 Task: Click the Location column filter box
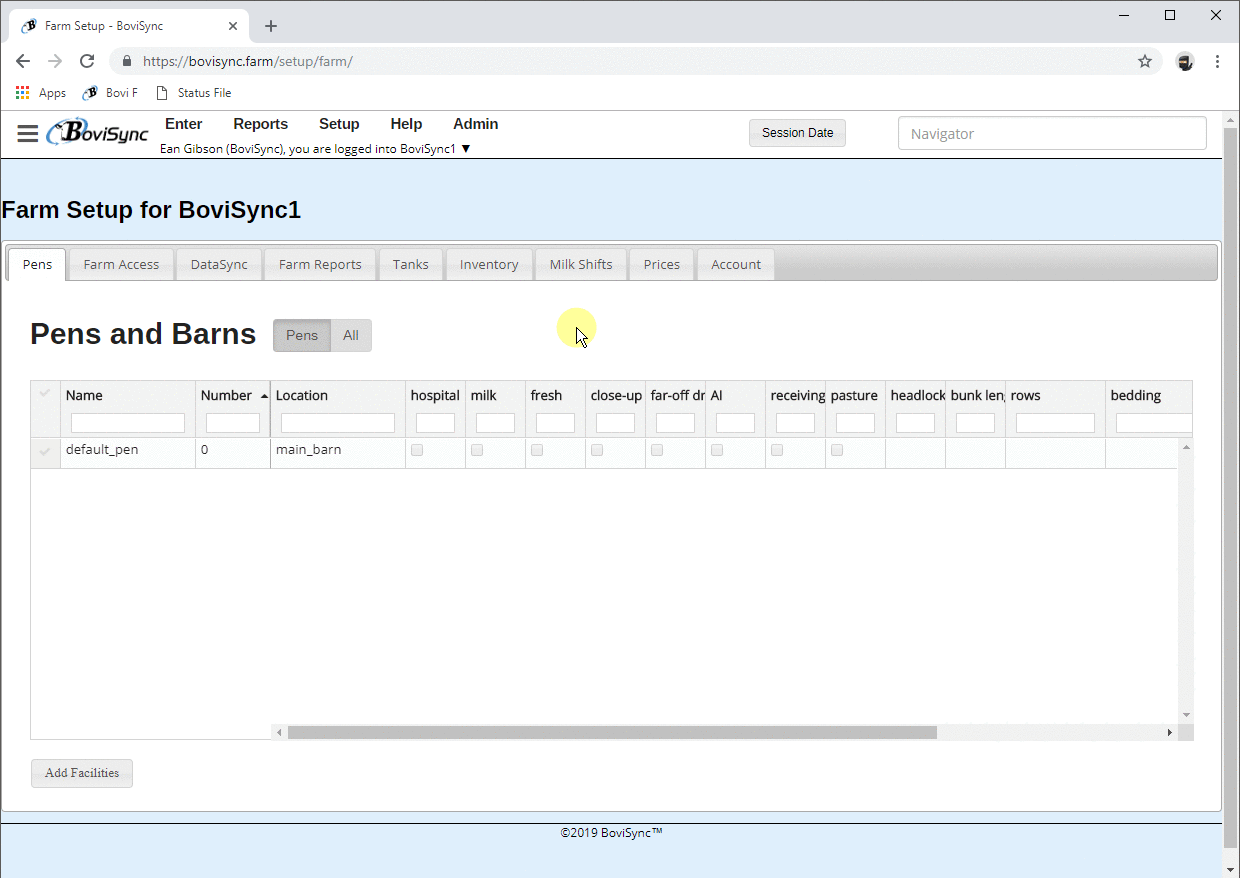(x=338, y=423)
